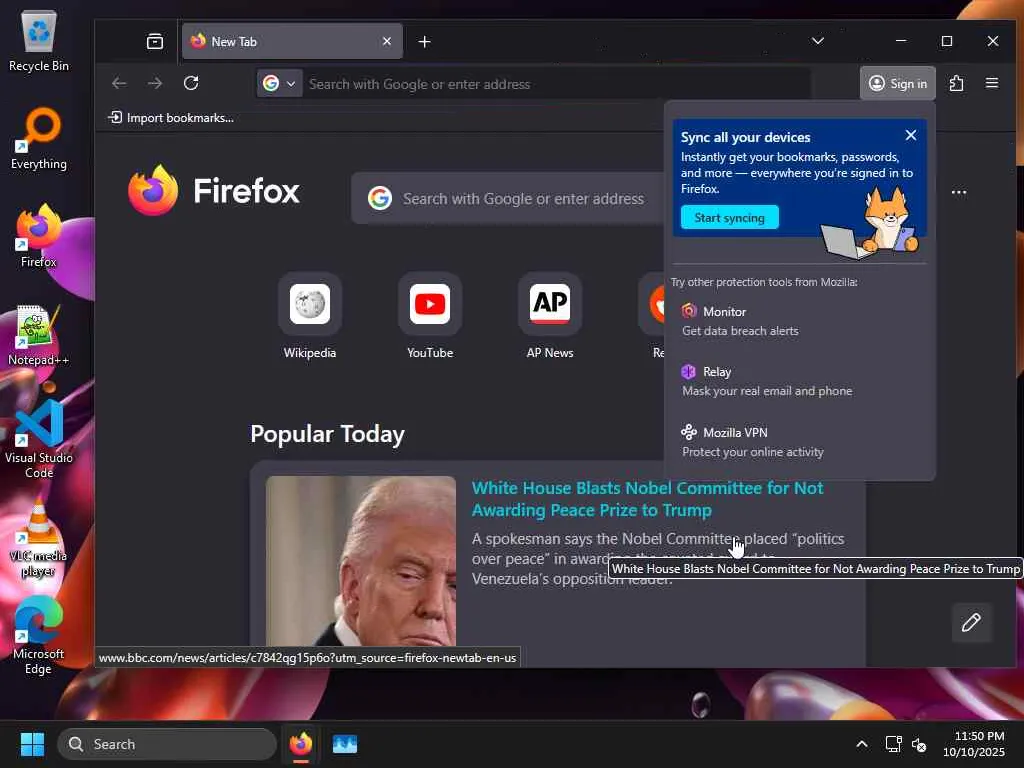
Task: Open the Extensions puzzle icon
Action: [x=956, y=84]
